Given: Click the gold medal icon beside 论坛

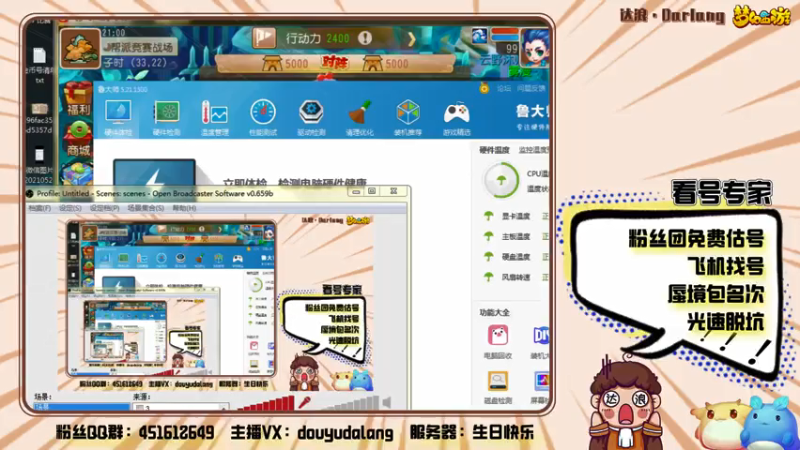Looking at the screenshot, I should [x=484, y=88].
